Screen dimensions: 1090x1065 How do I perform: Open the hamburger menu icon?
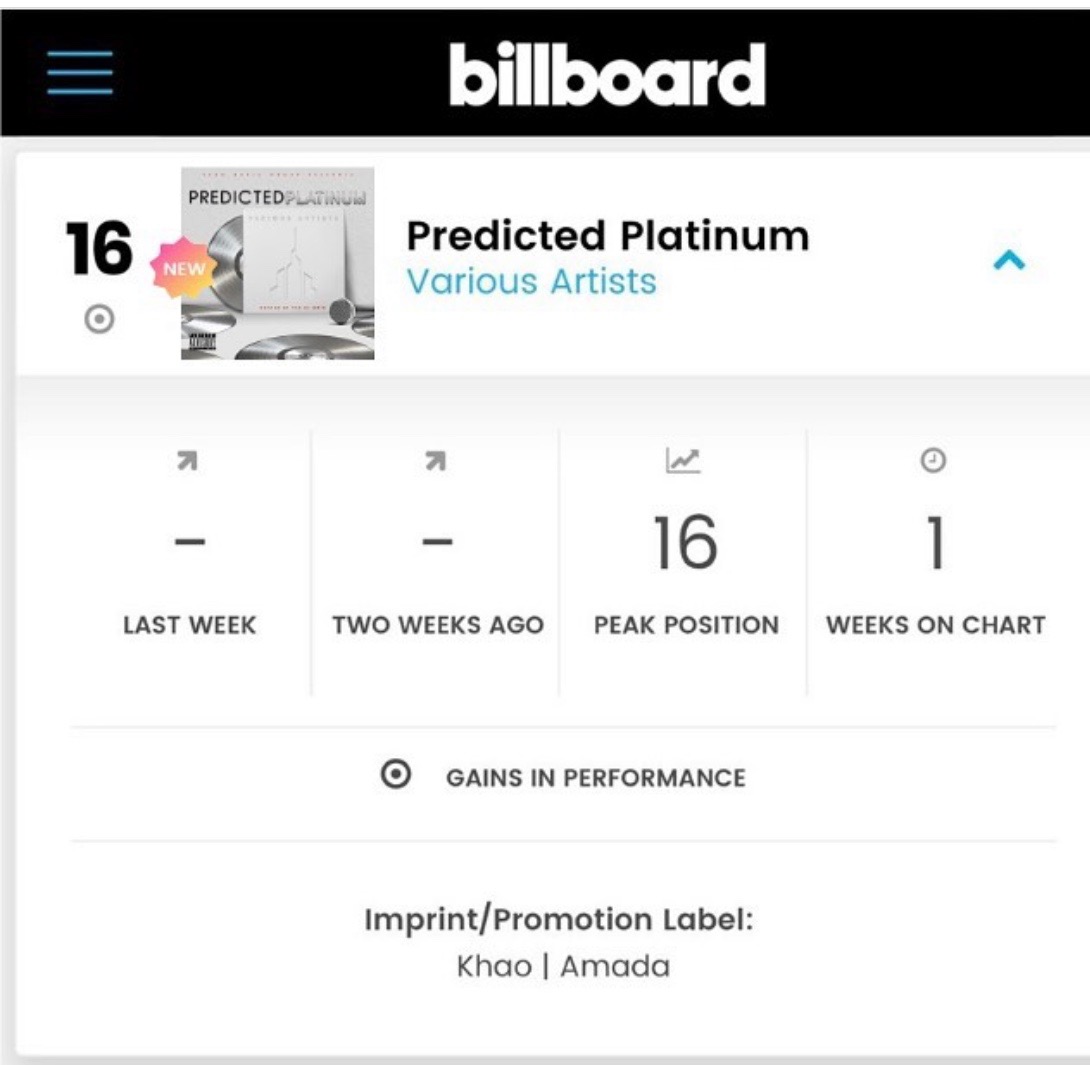(x=80, y=72)
